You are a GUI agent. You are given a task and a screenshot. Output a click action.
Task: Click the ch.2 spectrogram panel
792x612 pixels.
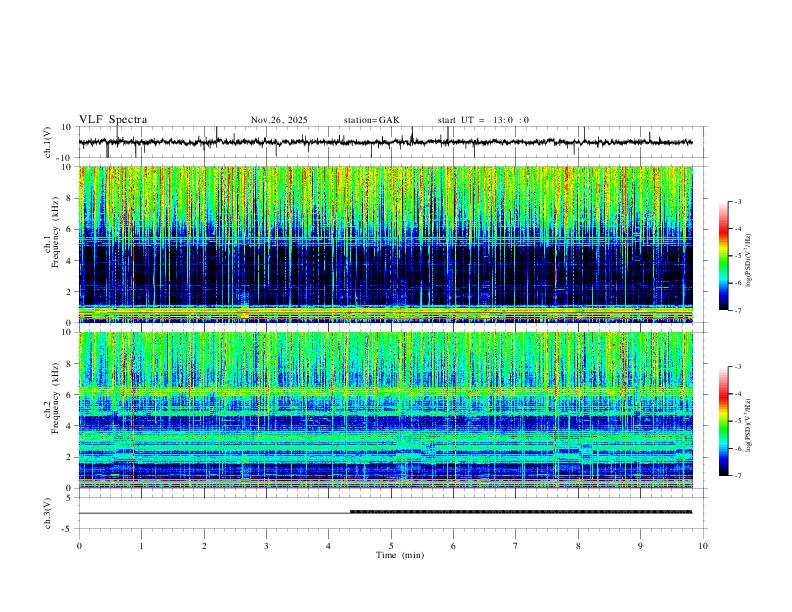coord(385,410)
